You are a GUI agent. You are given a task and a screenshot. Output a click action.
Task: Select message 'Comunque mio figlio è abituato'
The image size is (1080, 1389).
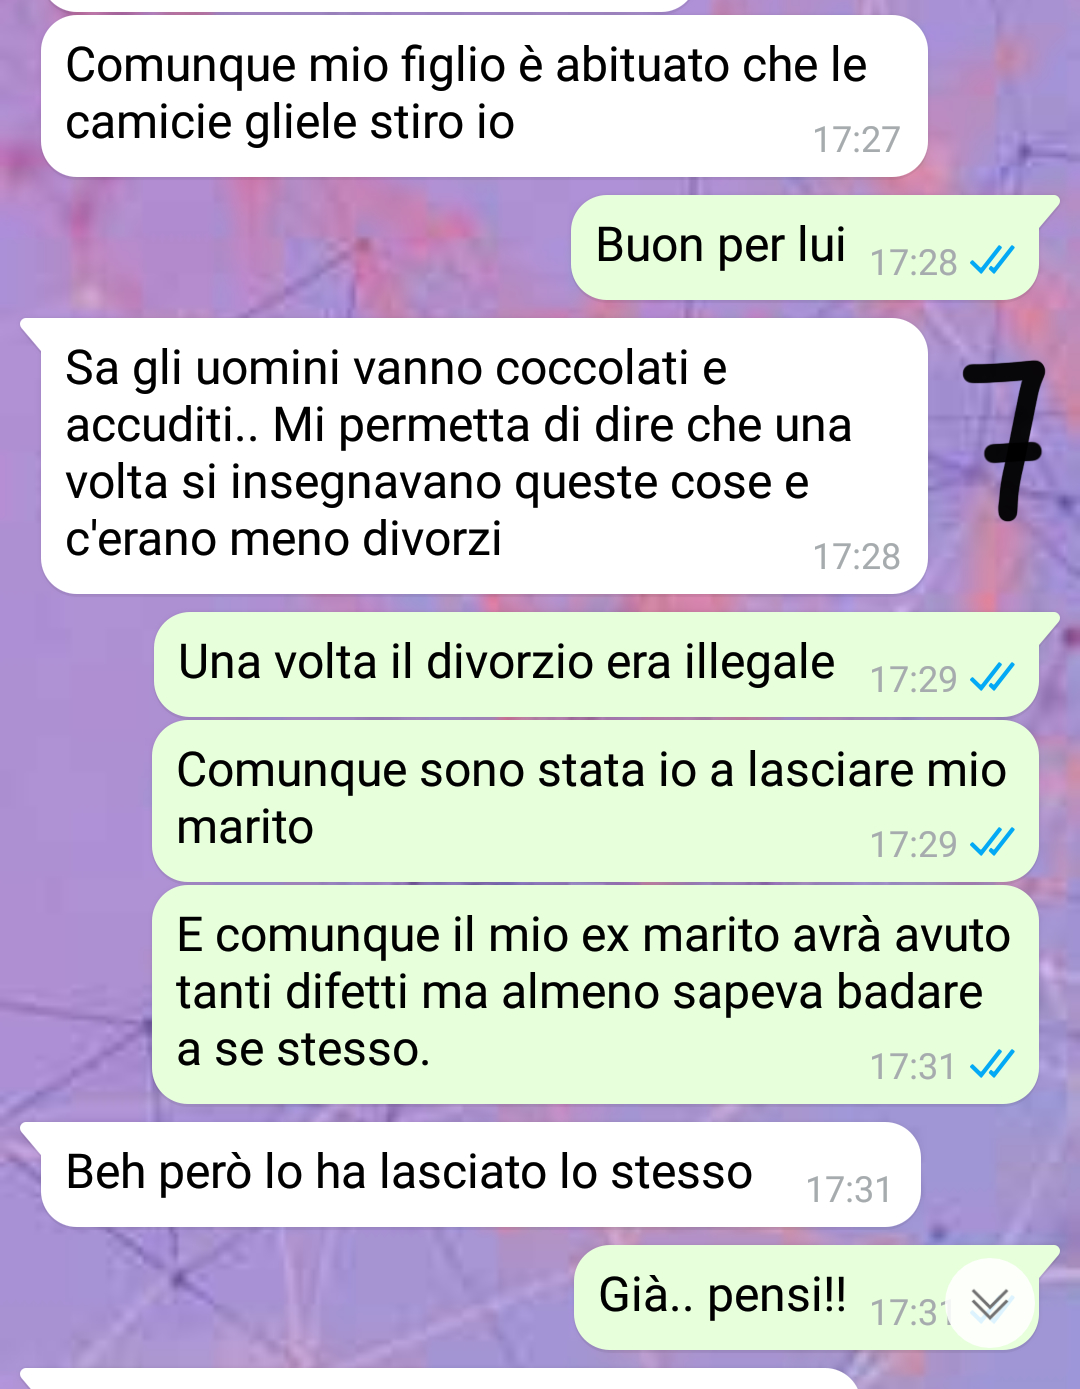(484, 96)
